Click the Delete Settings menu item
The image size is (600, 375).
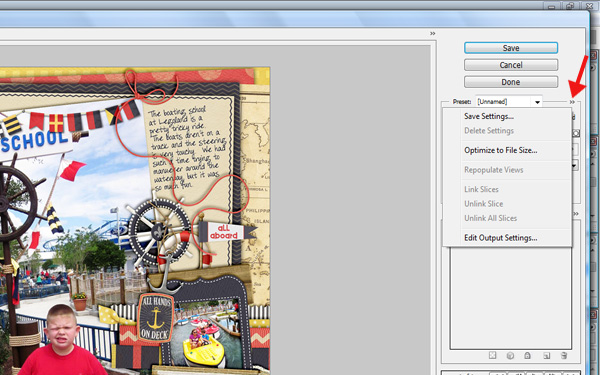pos(489,131)
